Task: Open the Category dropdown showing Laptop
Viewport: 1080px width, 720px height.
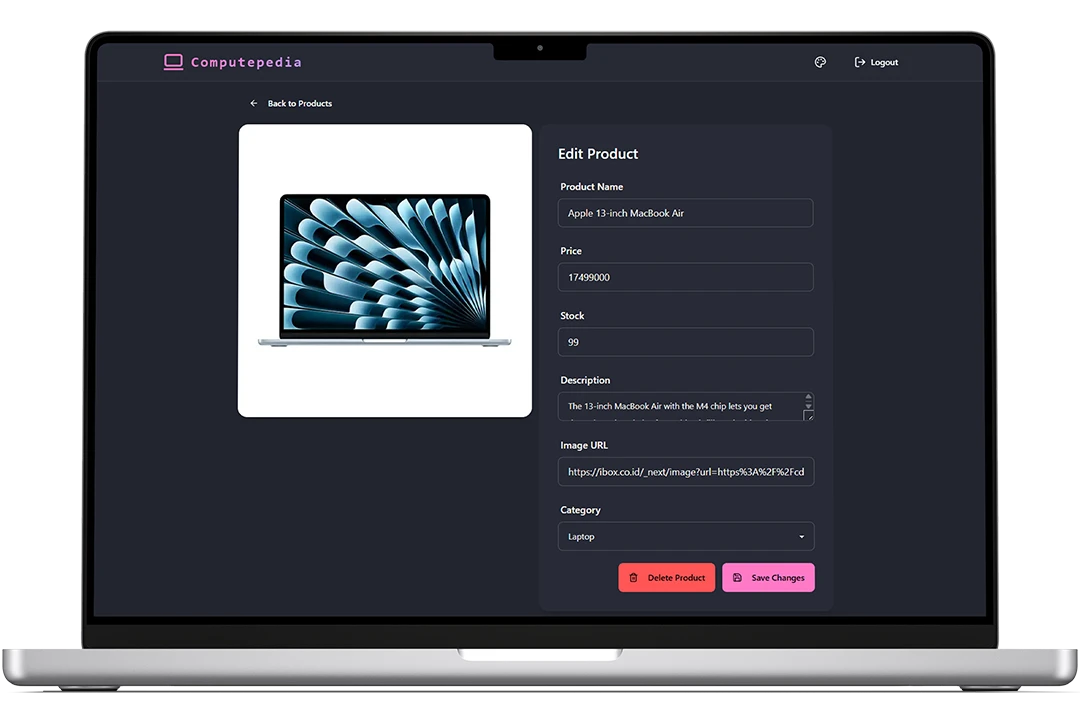Action: coord(685,536)
